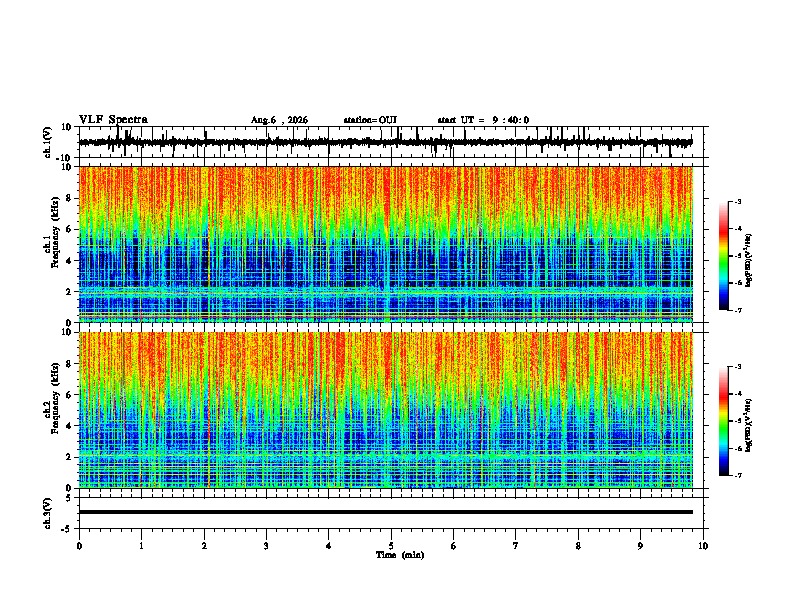Click the ch.1 "Frequency (kHz)" axis label

point(55,232)
